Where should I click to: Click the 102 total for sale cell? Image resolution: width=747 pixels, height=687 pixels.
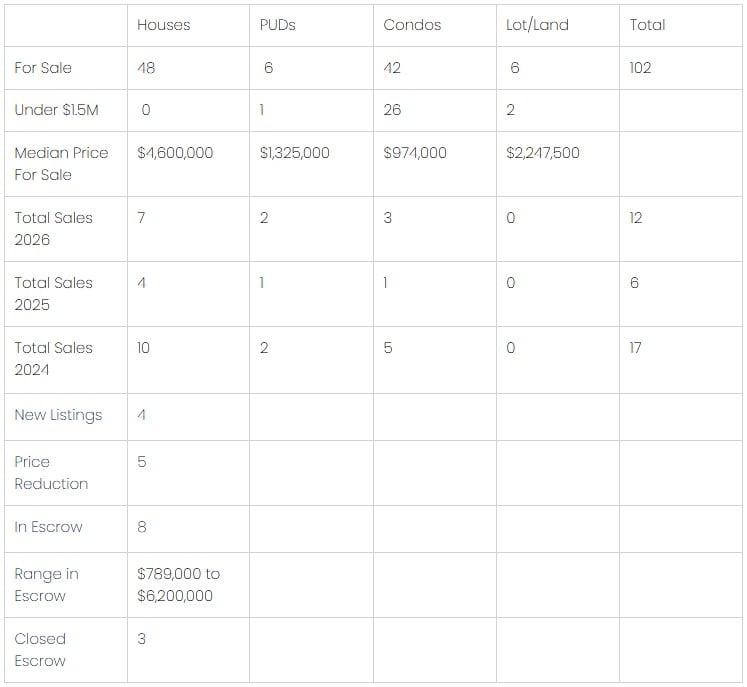coord(640,68)
